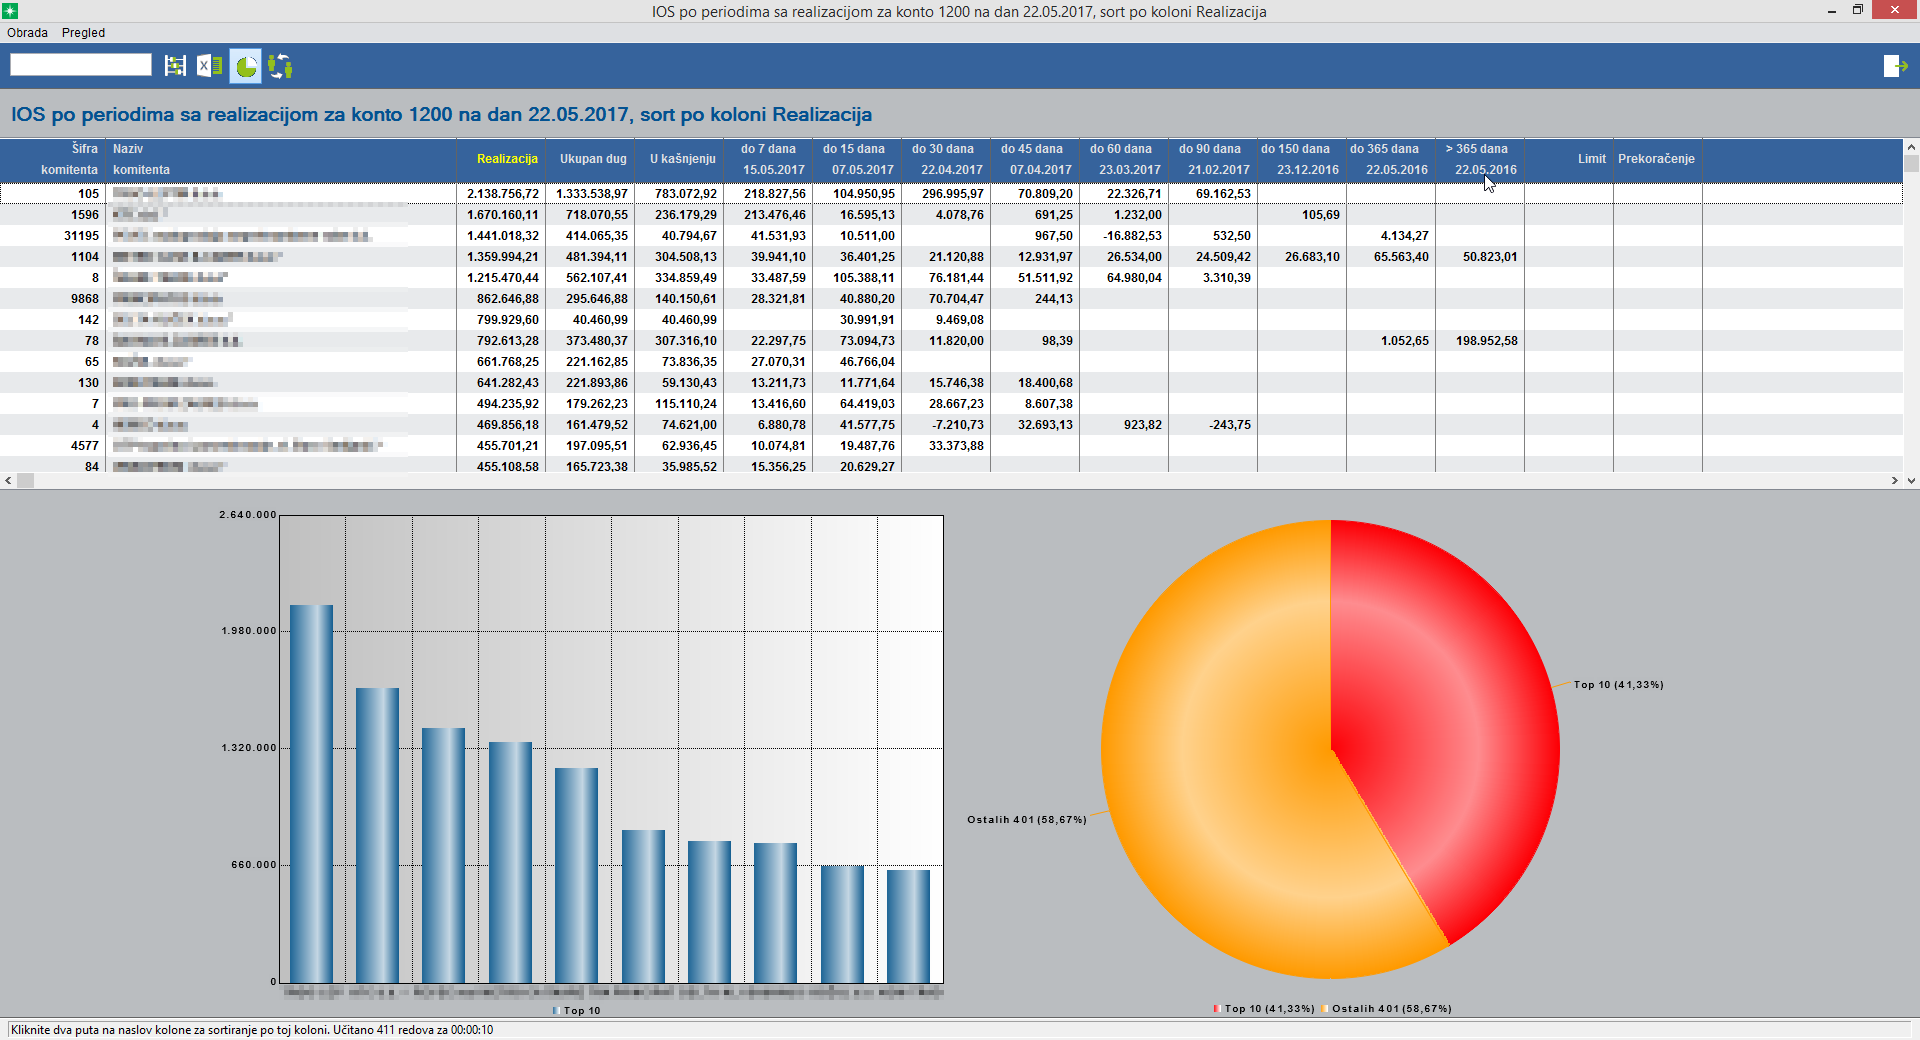Click the horizontal scroll left arrow
Viewport: 1920px width, 1040px height.
click(8, 481)
